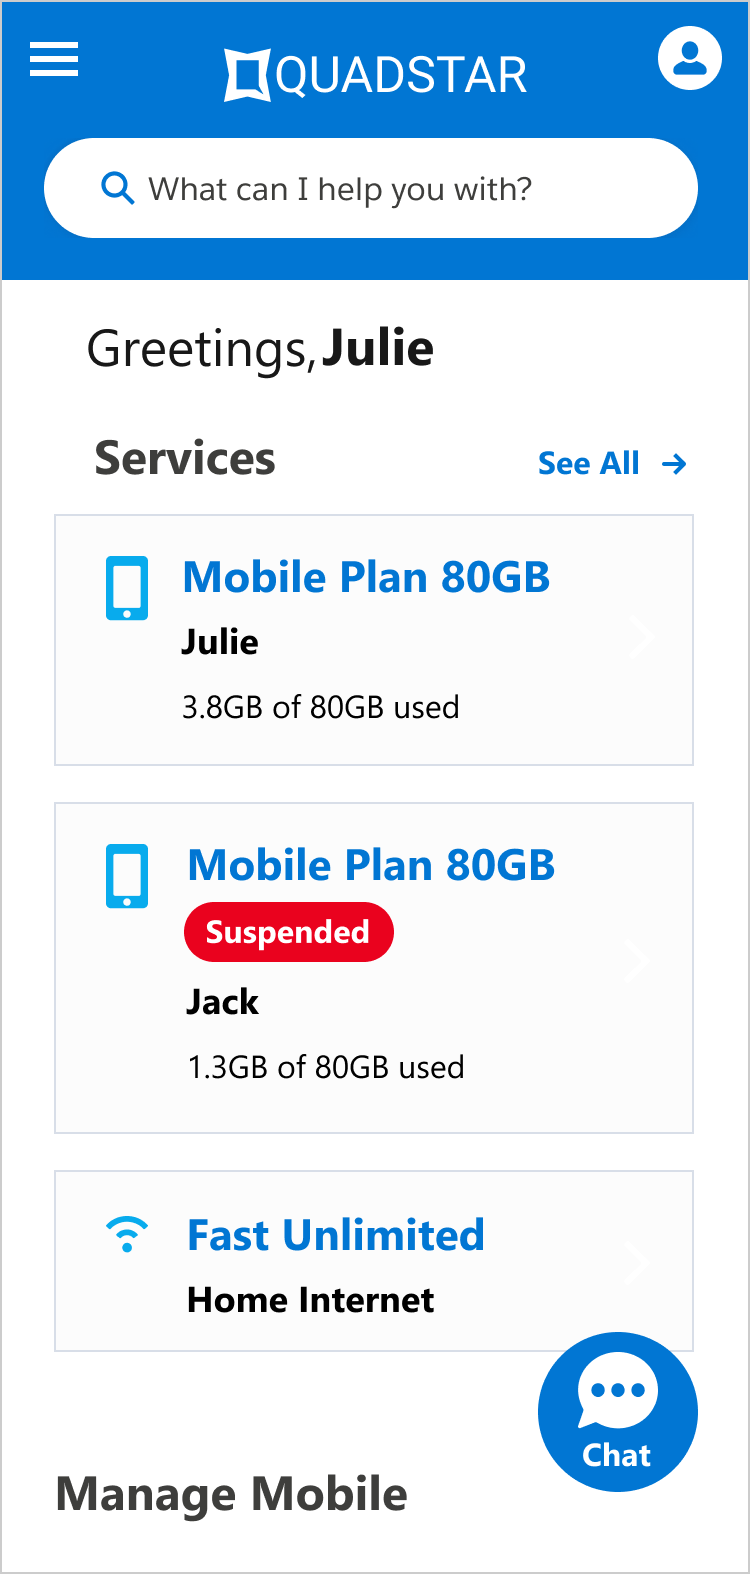Click the Wi-Fi icon for Home Internet
Image resolution: width=750 pixels, height=1574 pixels.
[127, 1234]
